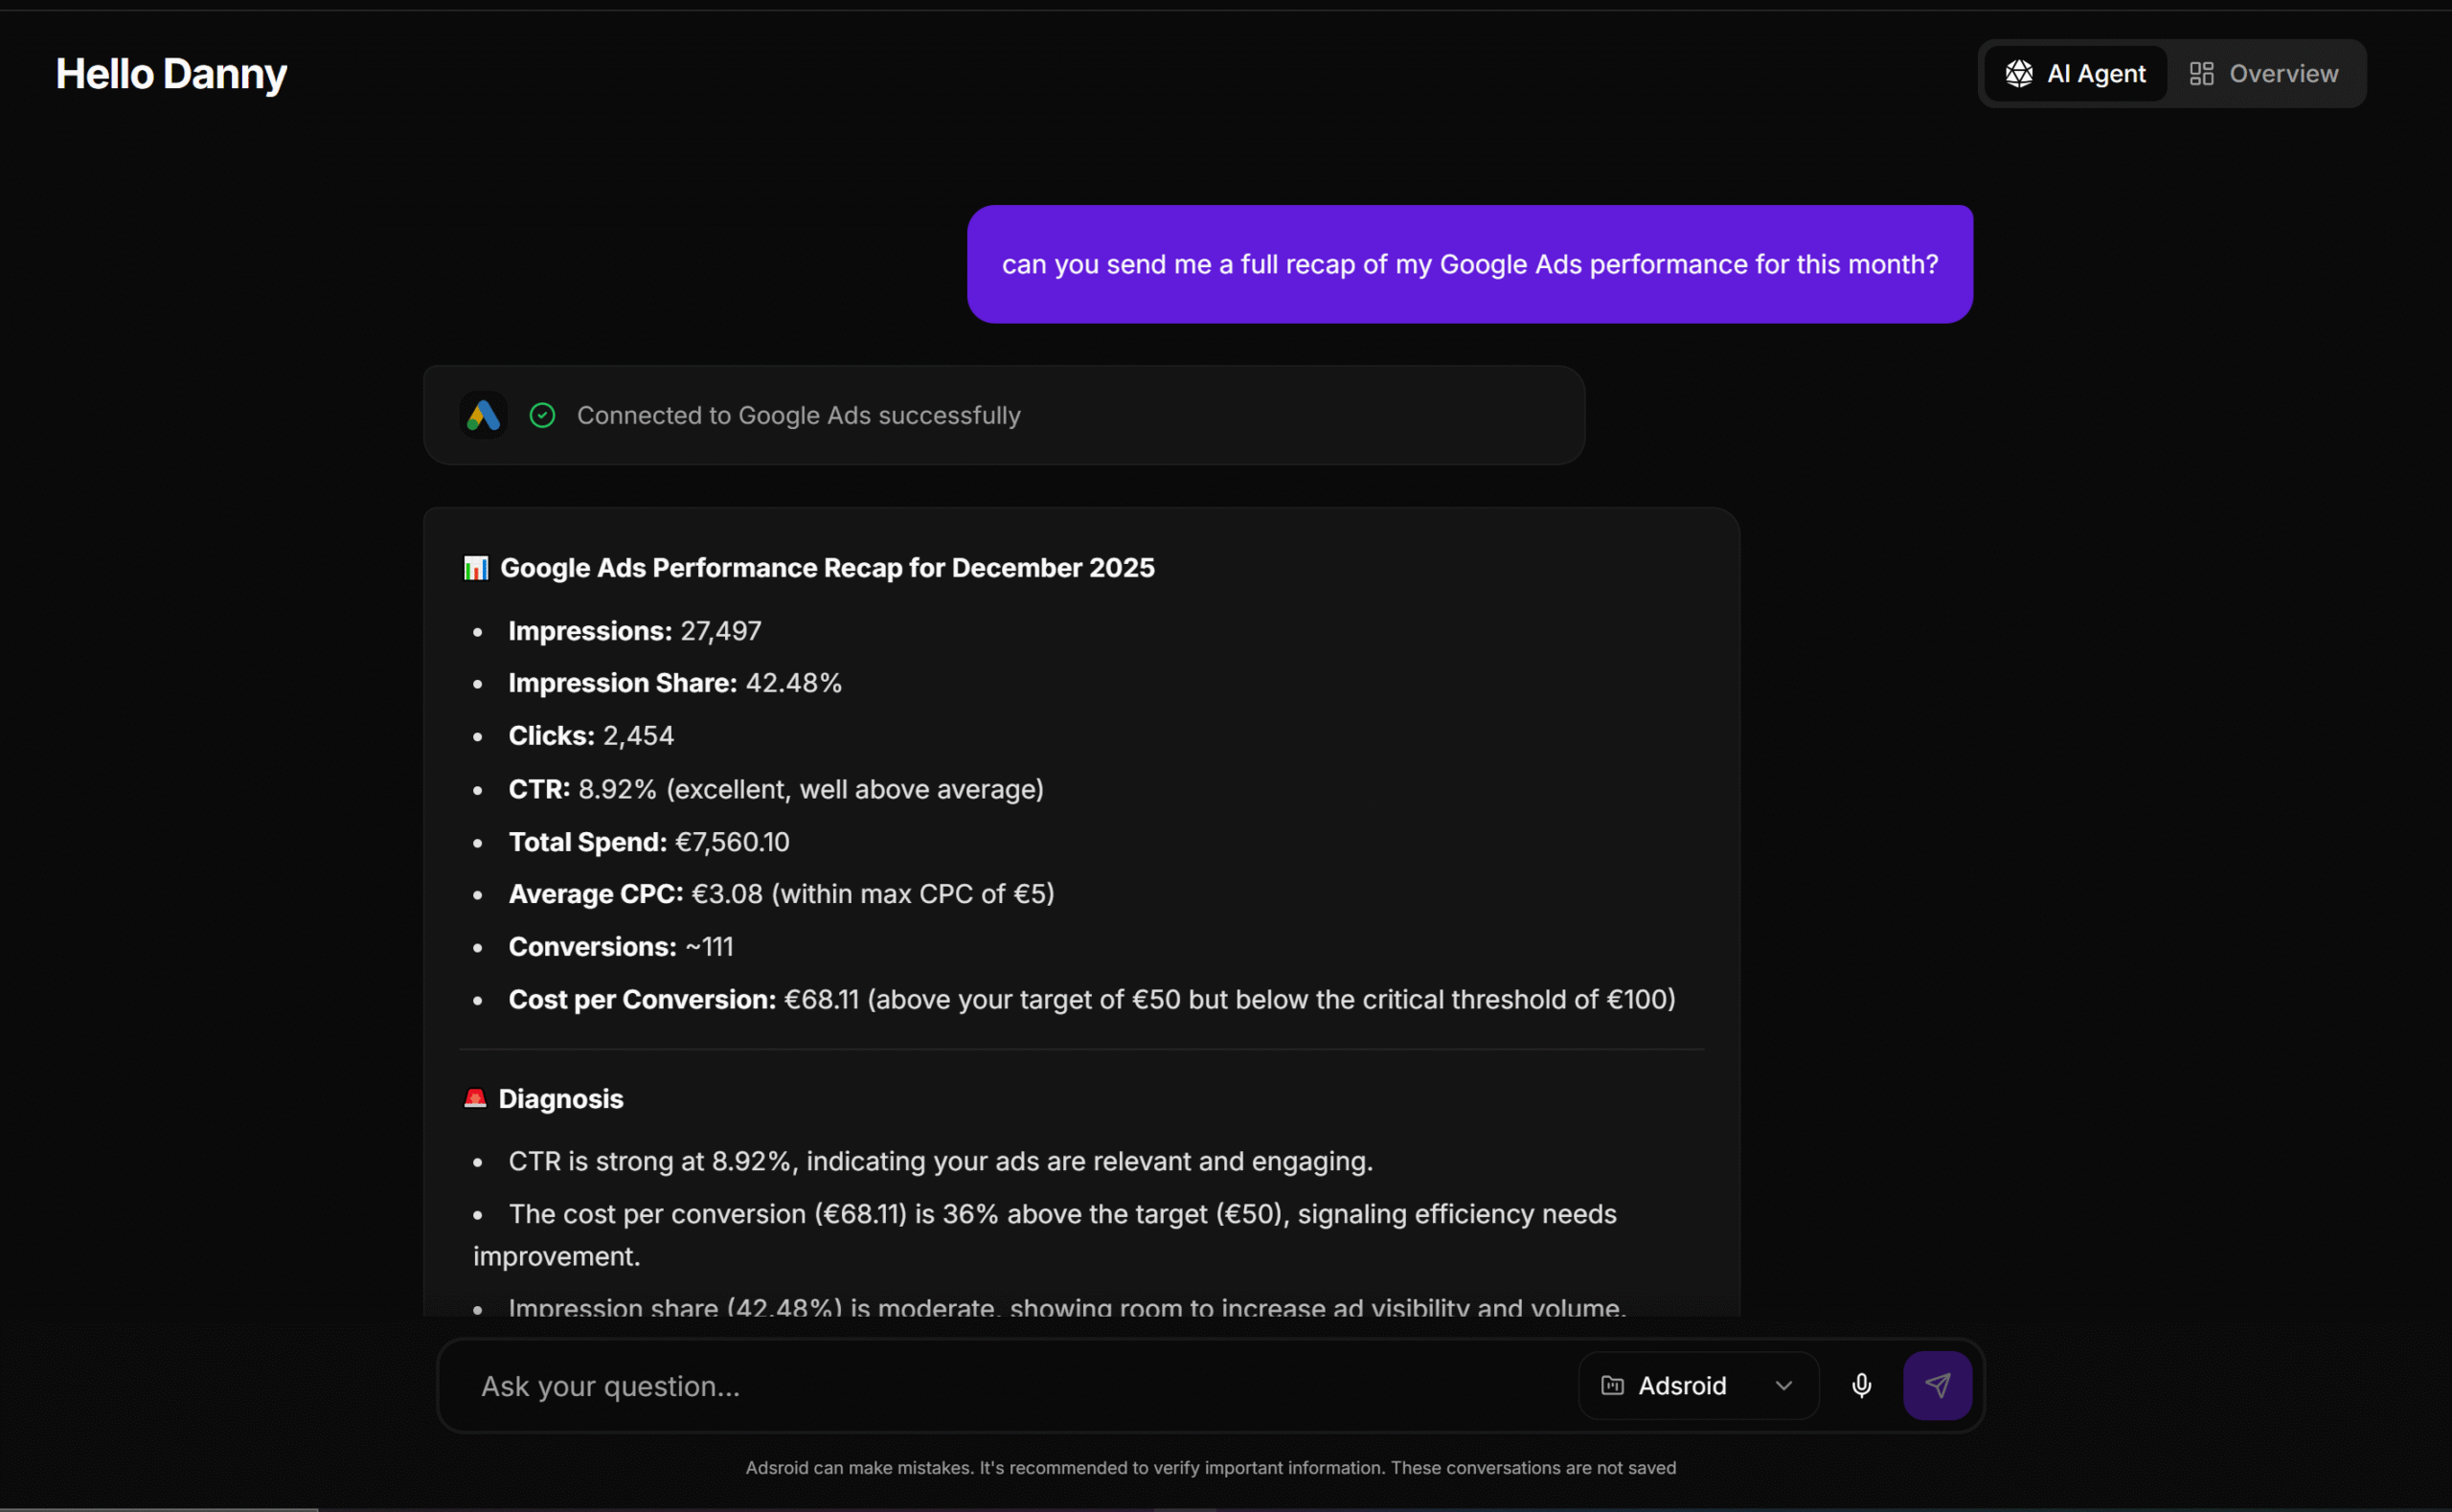Click the red siren icon beside Diagnosis
This screenshot has height=1512, width=2452.
(x=475, y=1098)
